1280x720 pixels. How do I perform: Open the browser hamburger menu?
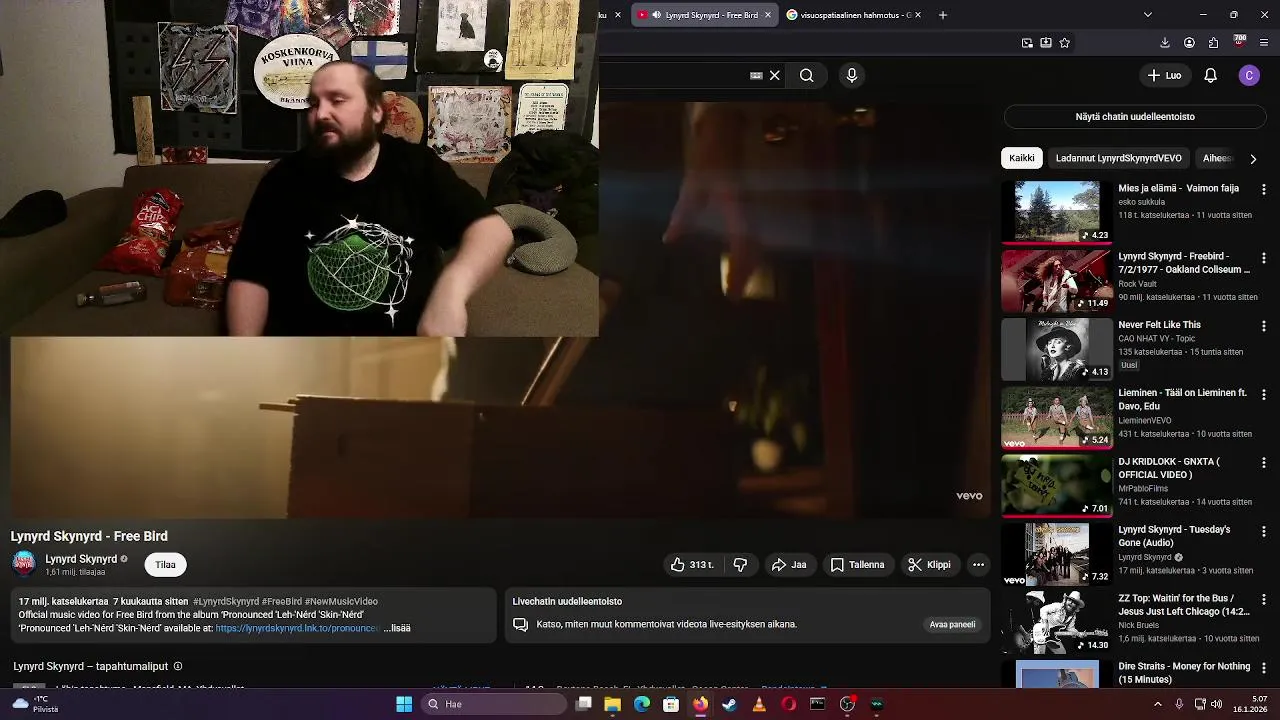1264,43
